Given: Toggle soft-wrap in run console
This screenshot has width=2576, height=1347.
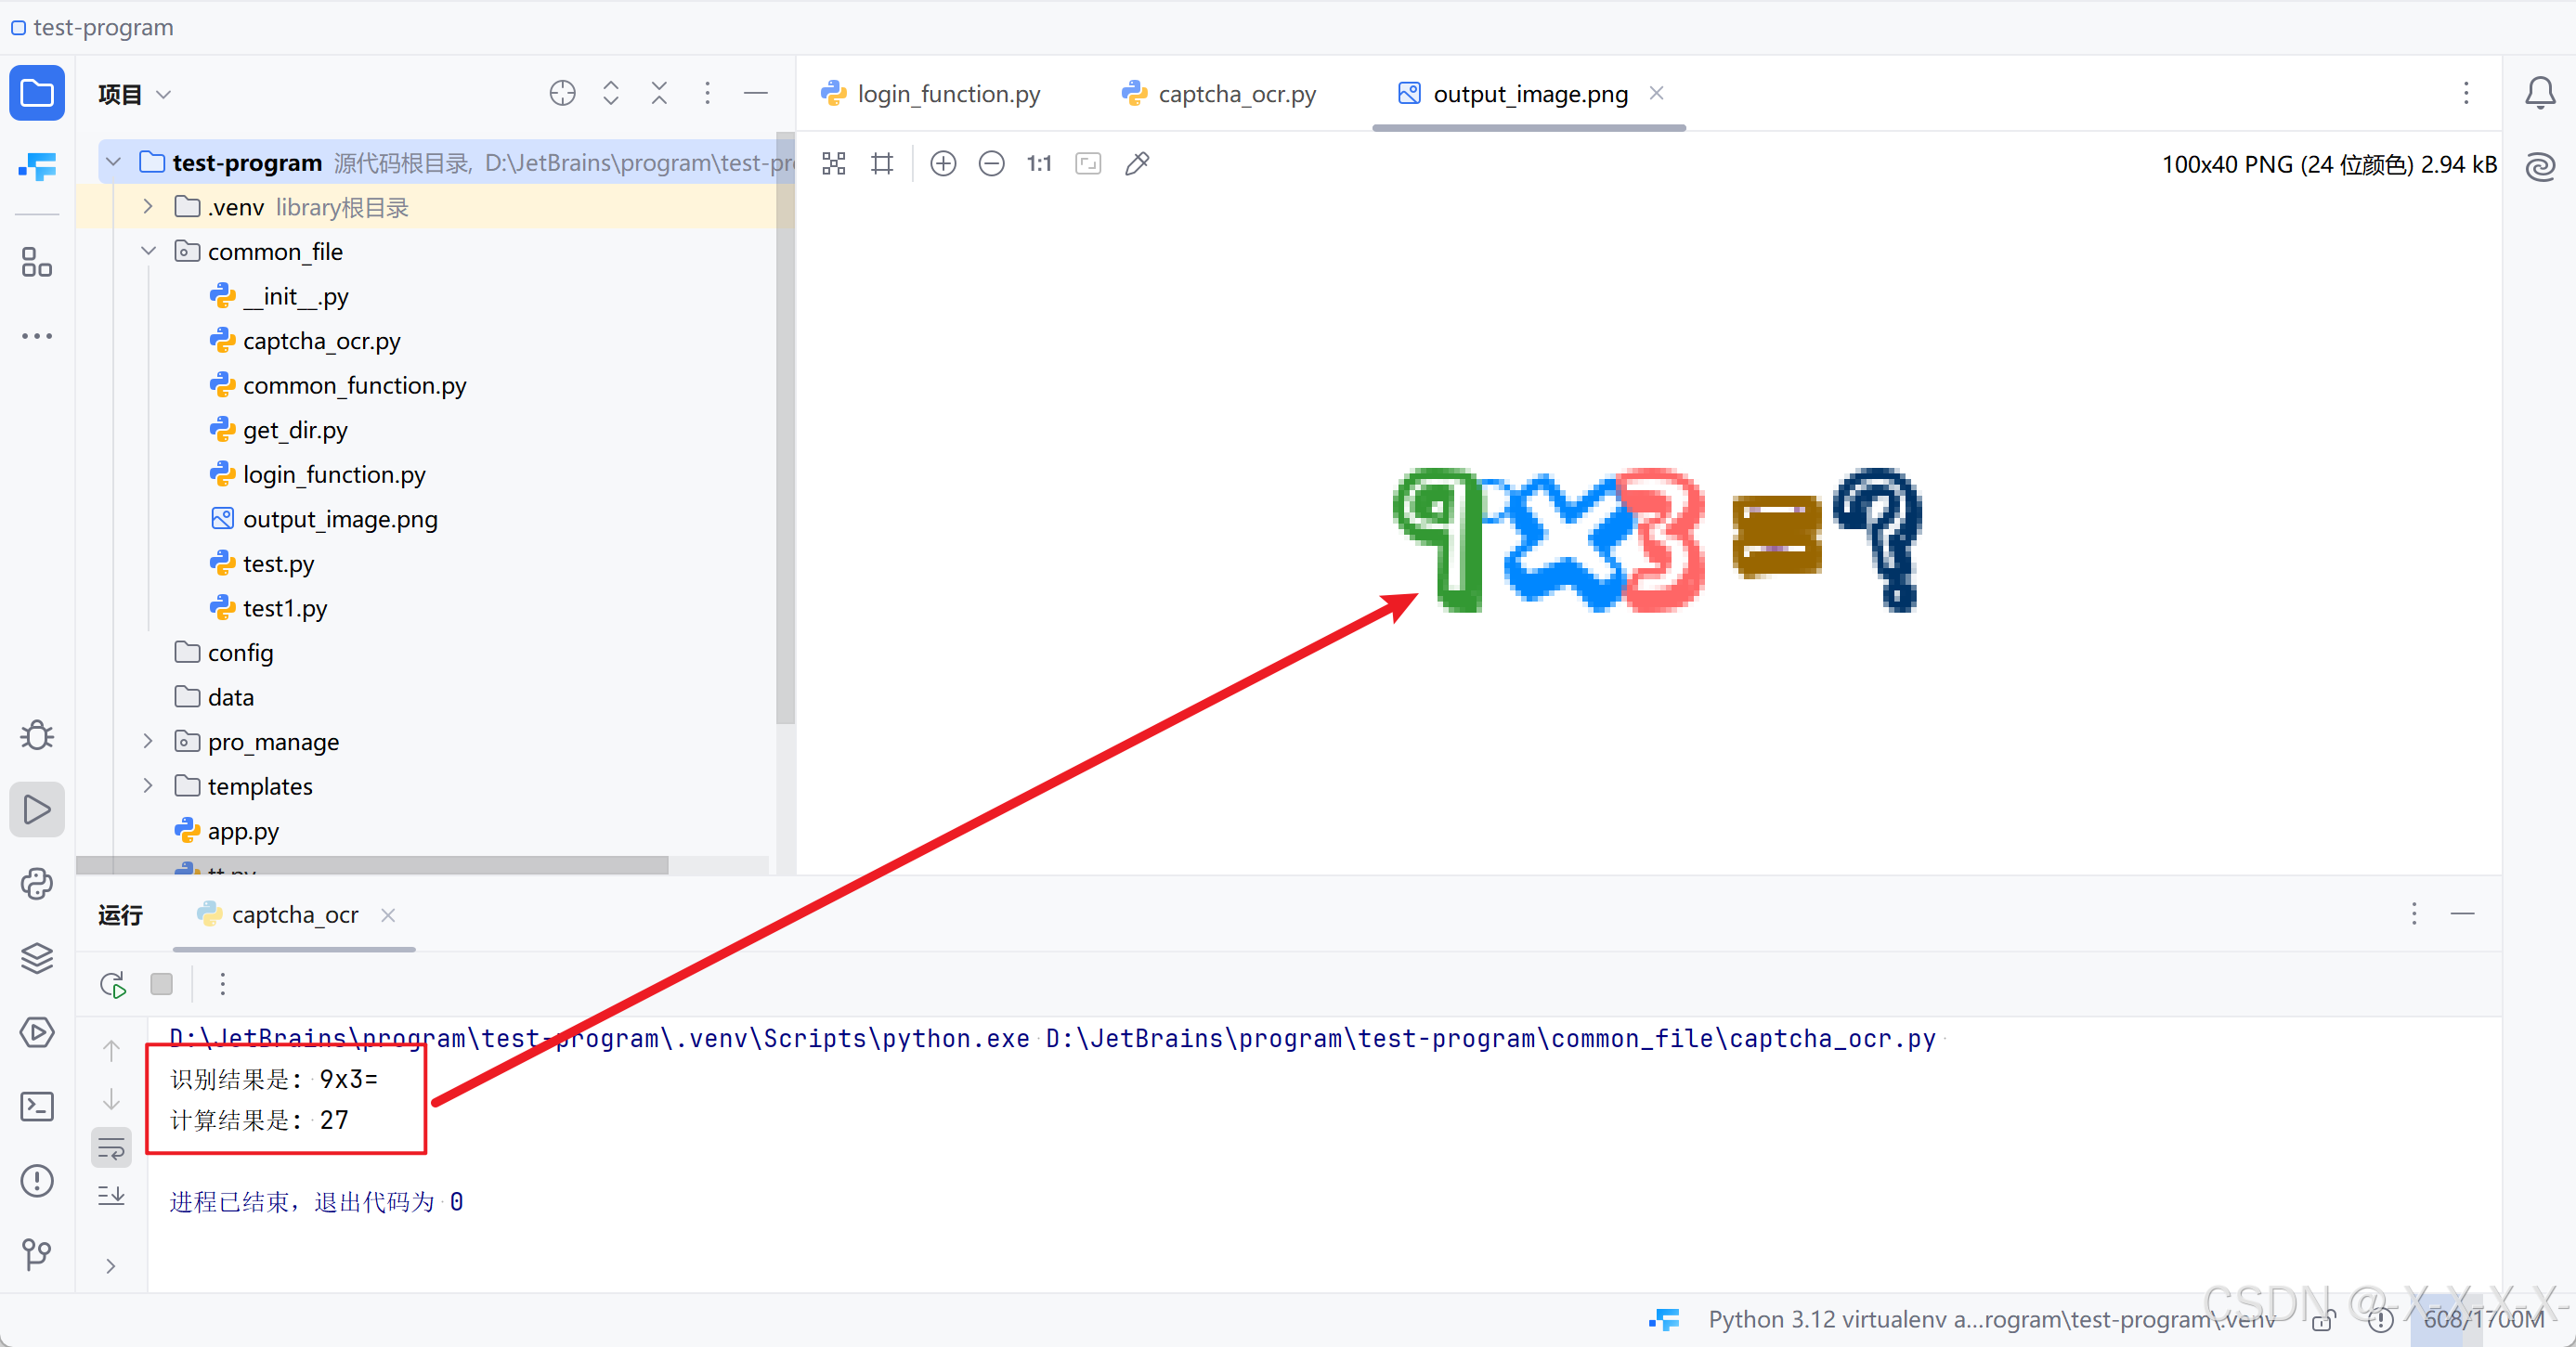Looking at the screenshot, I should pyautogui.click(x=111, y=1148).
